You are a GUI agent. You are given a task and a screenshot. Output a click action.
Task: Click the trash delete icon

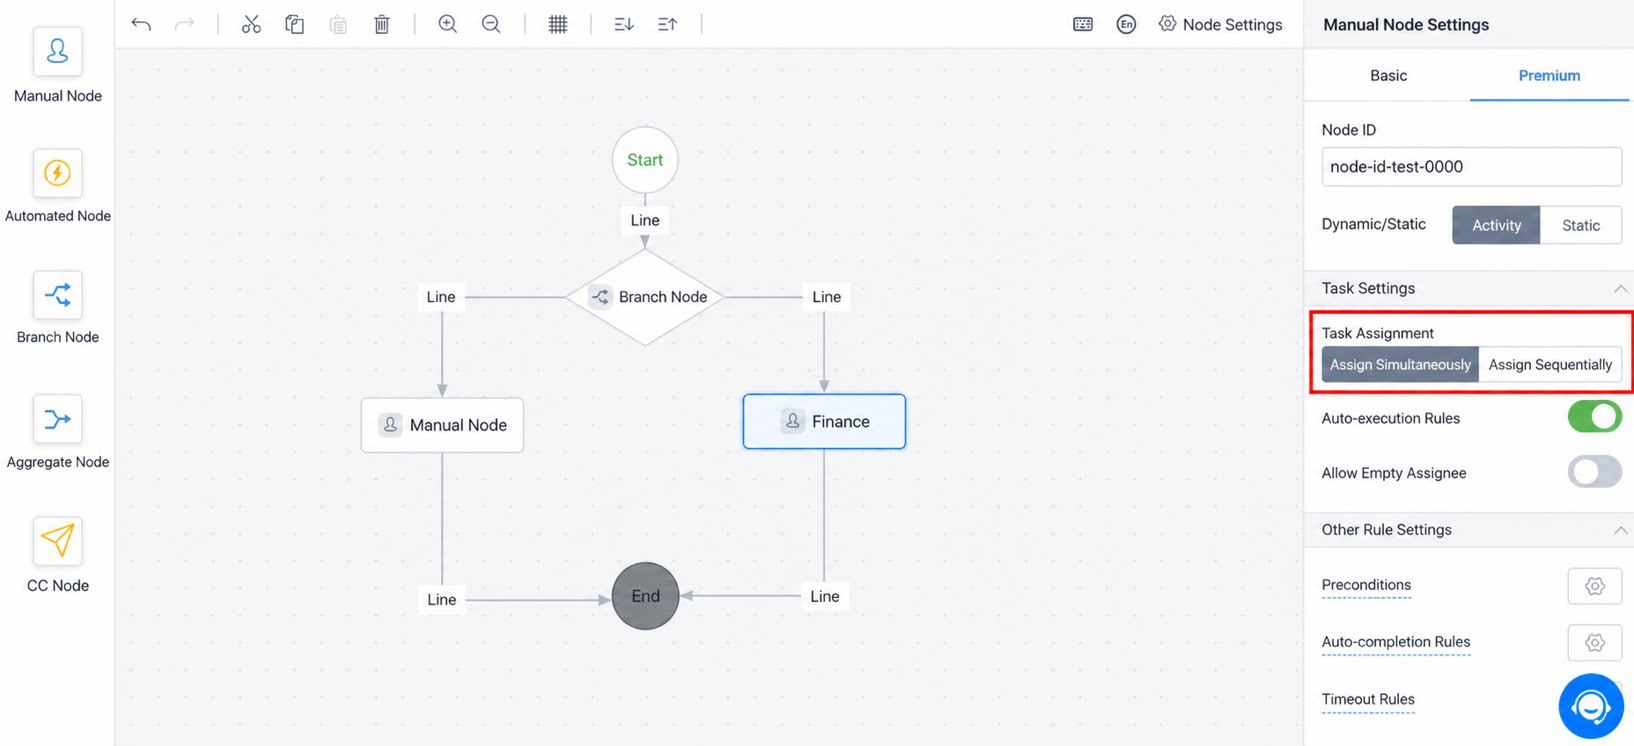(x=382, y=24)
